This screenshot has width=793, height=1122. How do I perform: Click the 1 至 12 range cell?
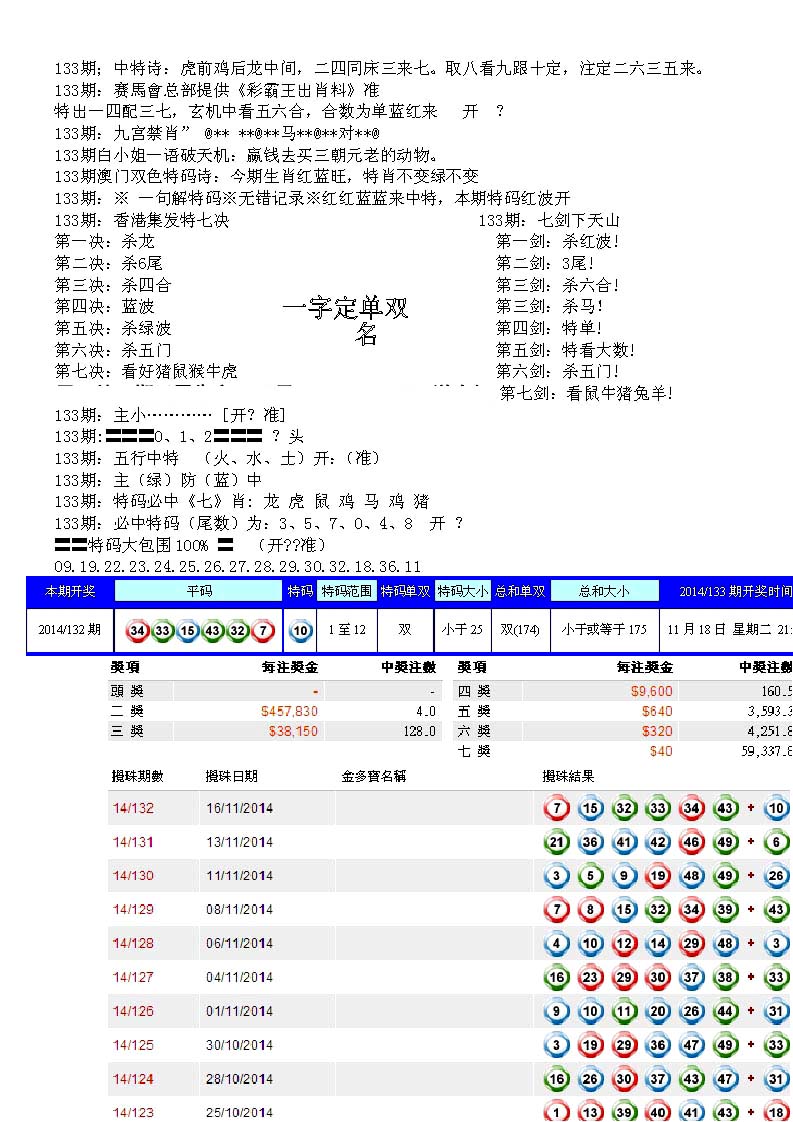[347, 630]
